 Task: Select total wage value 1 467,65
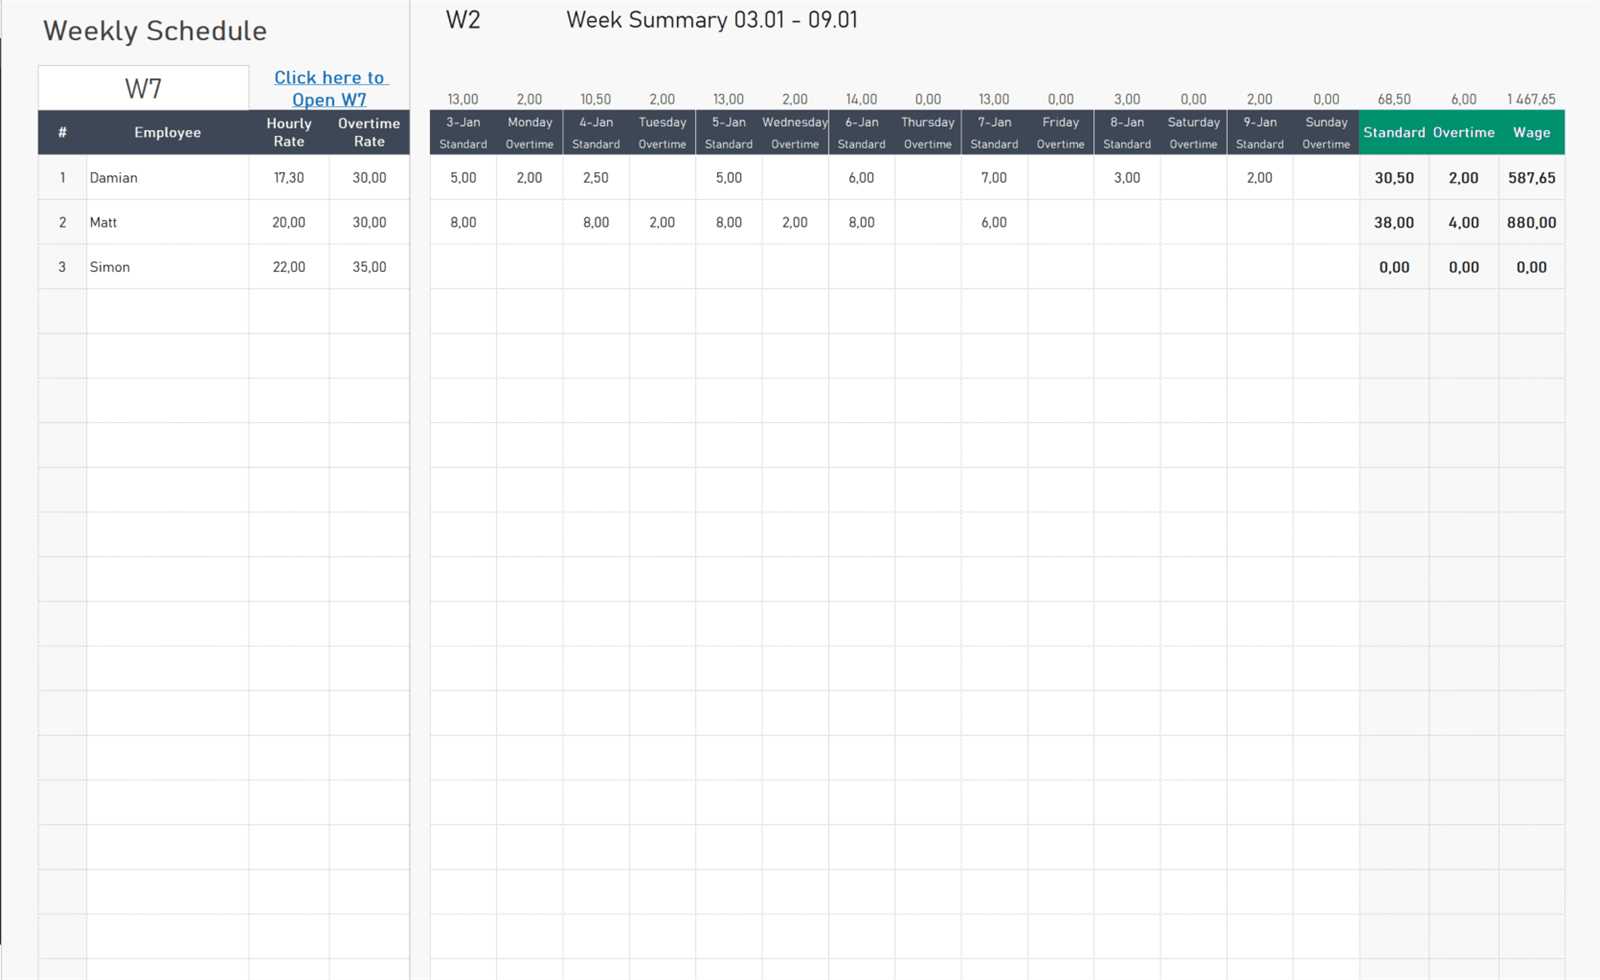click(x=1531, y=99)
